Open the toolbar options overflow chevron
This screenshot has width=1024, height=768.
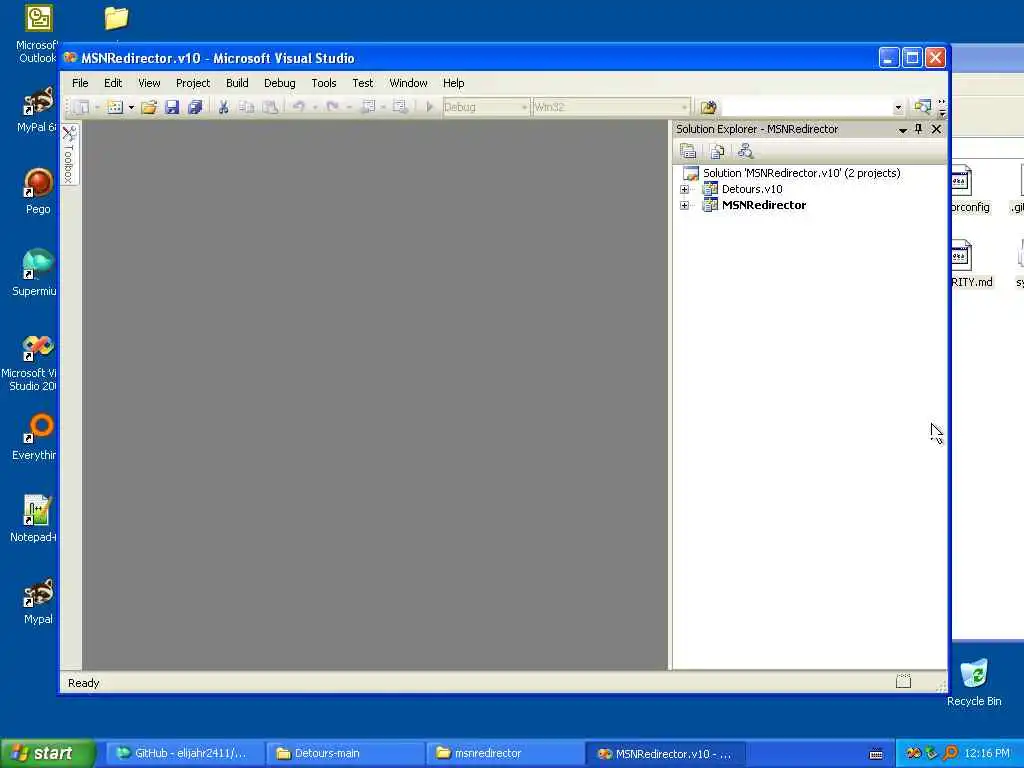tap(942, 108)
